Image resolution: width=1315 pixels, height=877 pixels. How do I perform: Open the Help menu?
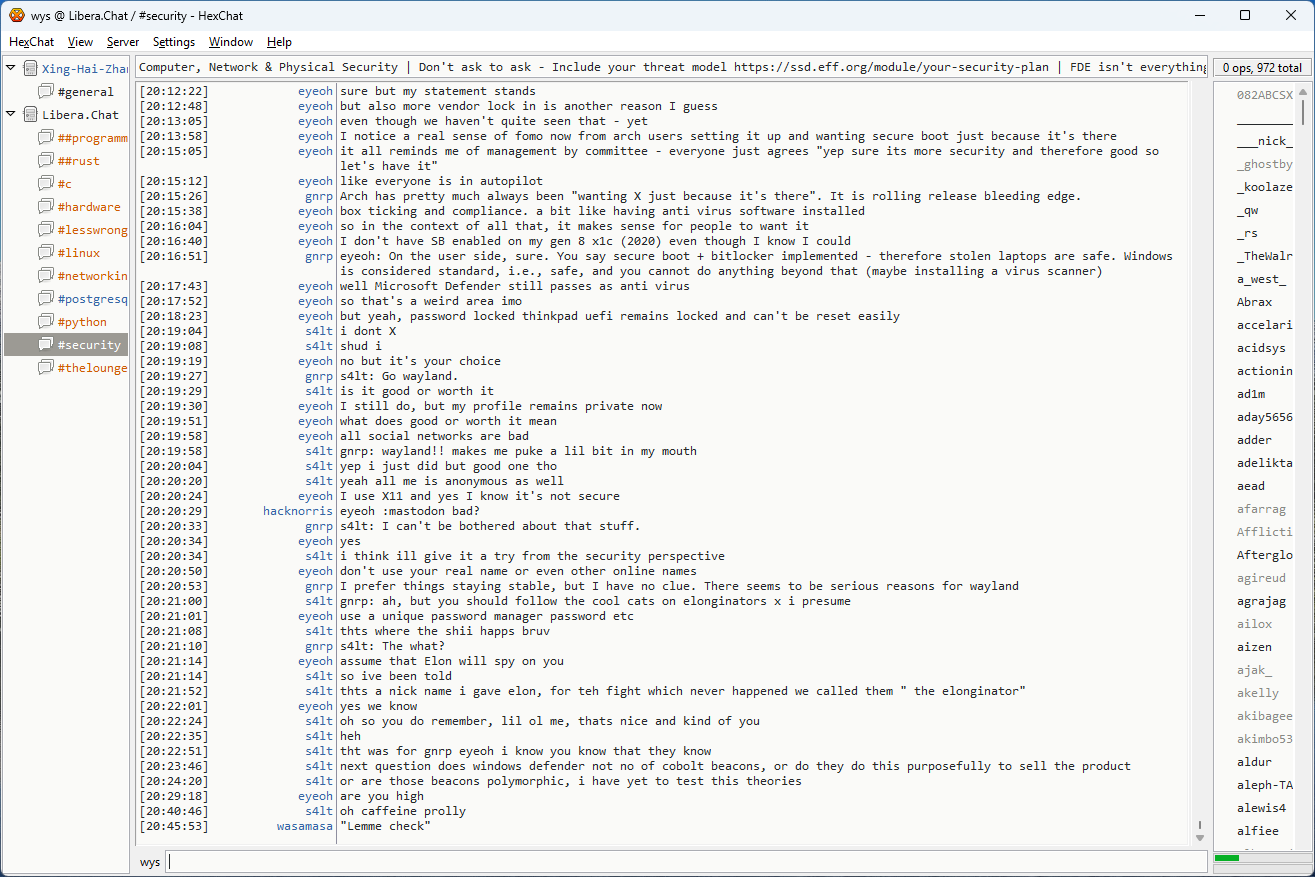tap(279, 42)
